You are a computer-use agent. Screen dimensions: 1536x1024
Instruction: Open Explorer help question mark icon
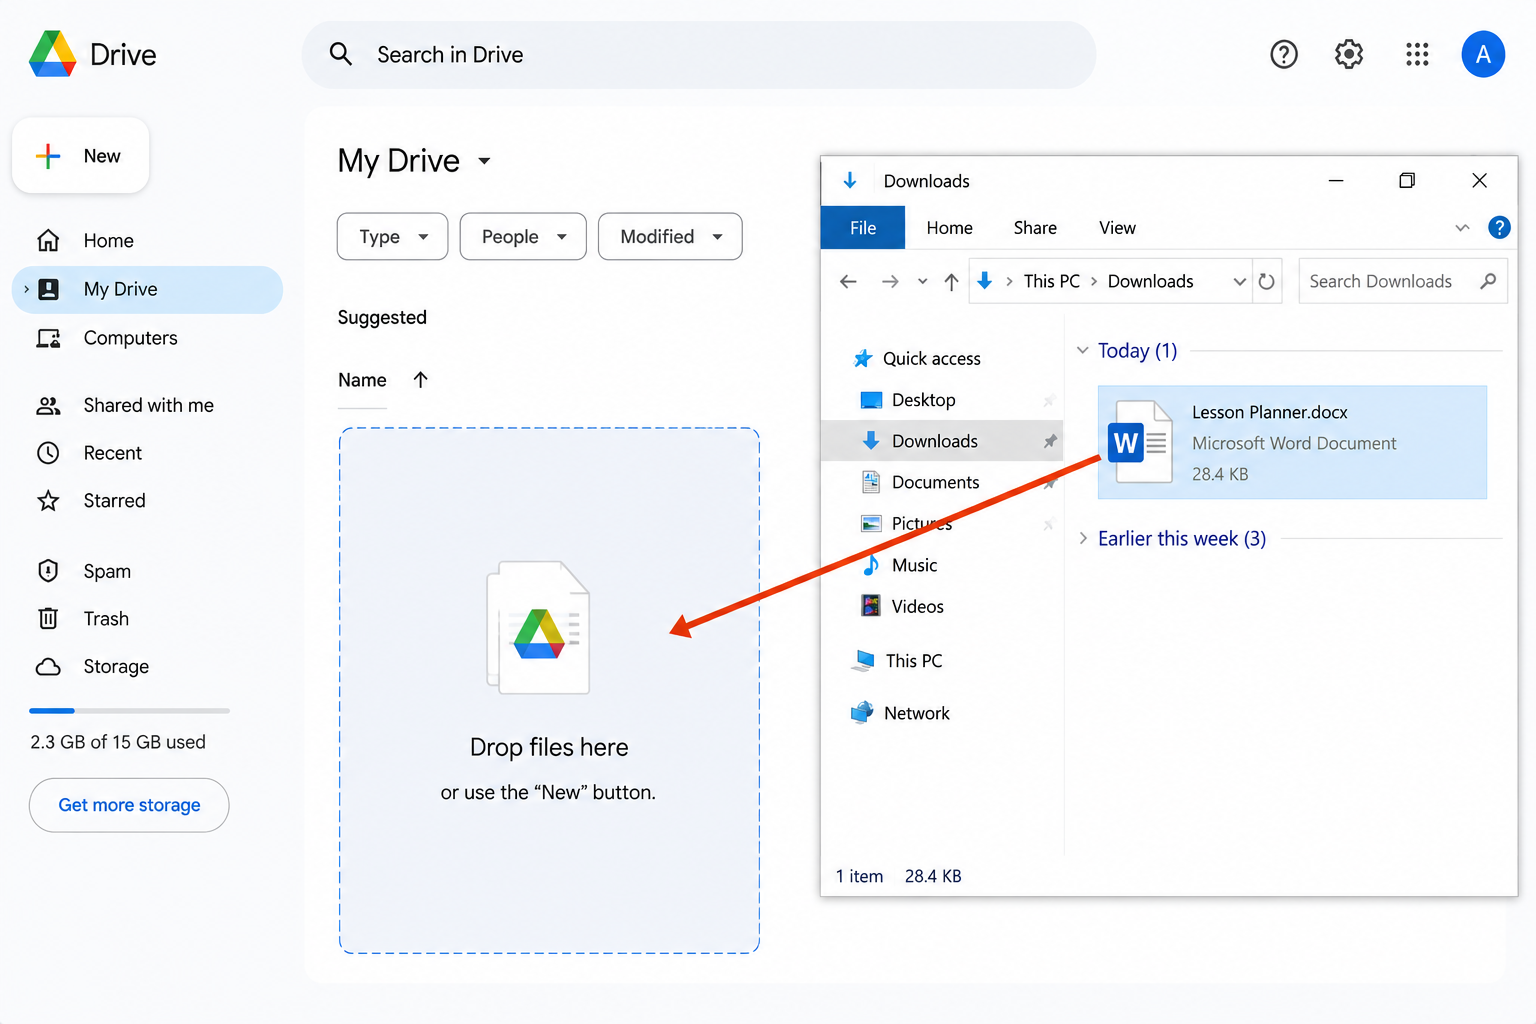click(x=1499, y=228)
